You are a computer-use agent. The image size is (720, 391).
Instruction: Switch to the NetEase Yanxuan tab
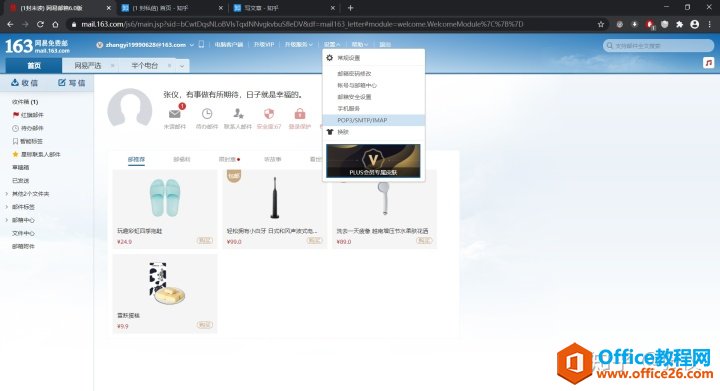click(x=88, y=66)
